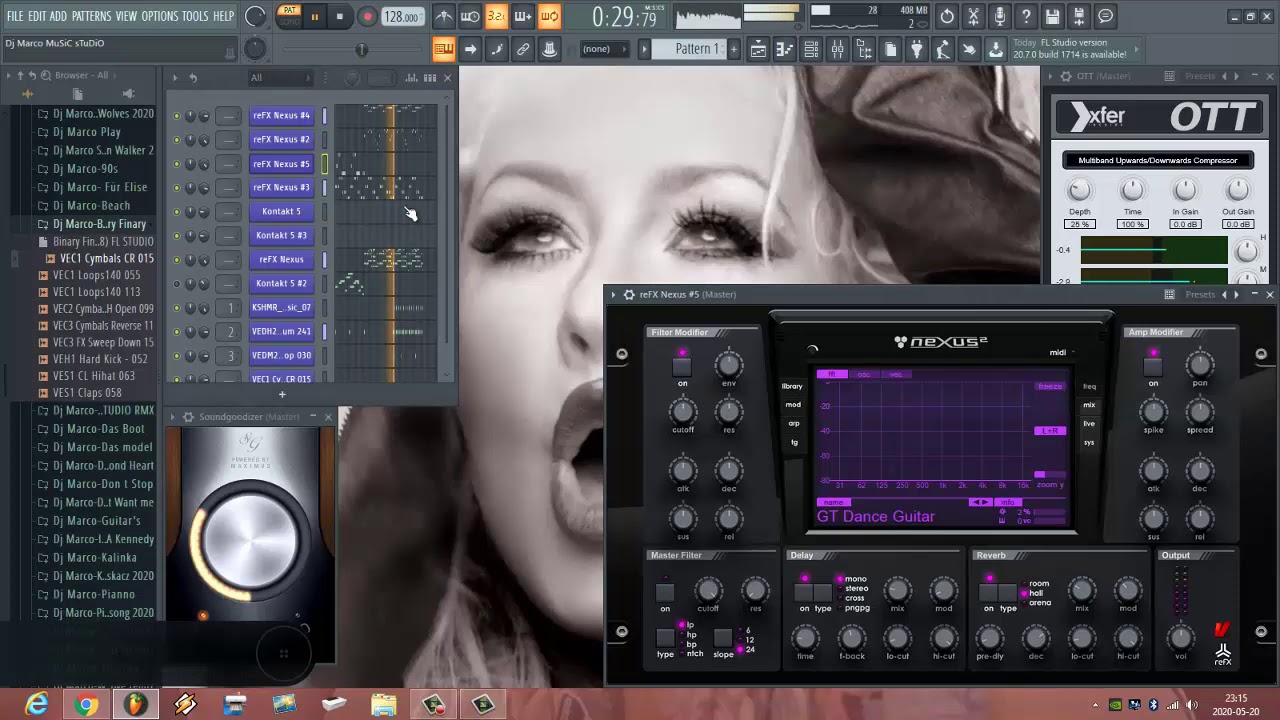Open the HELP menu

pyautogui.click(x=223, y=16)
